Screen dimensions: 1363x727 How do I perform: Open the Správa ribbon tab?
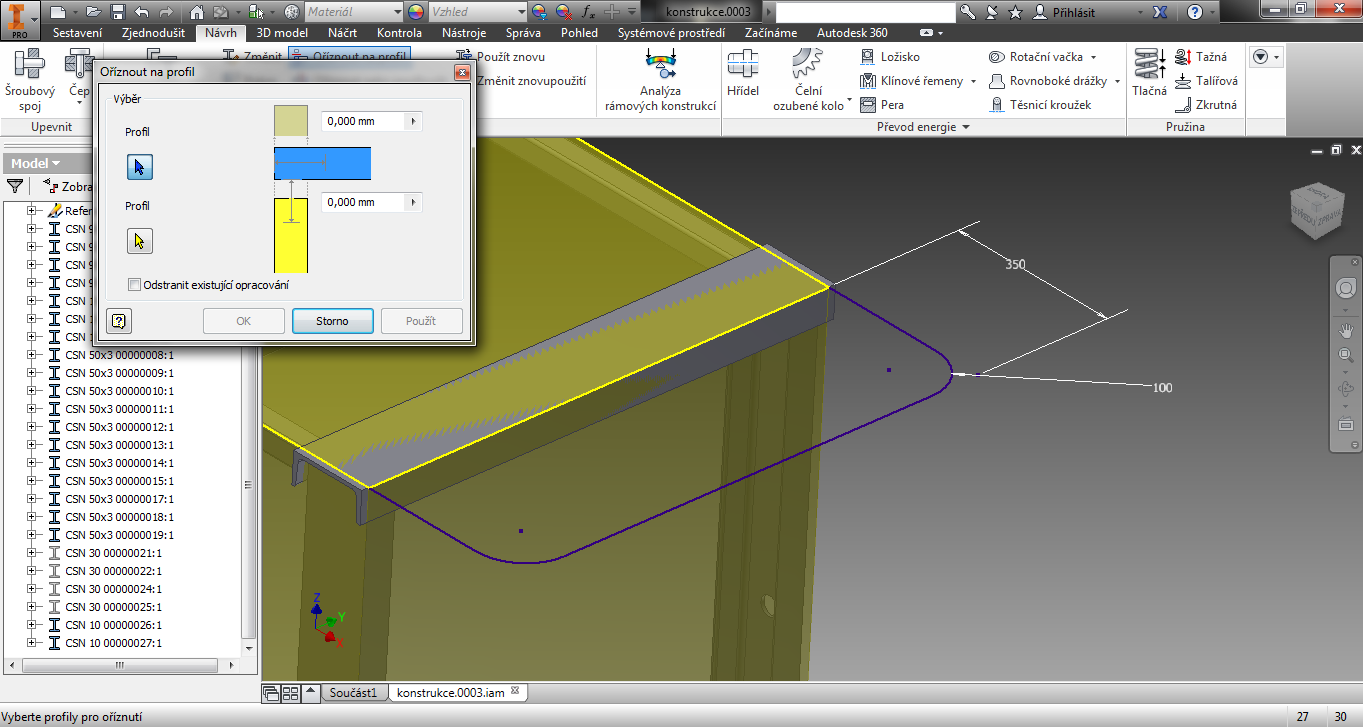click(523, 33)
